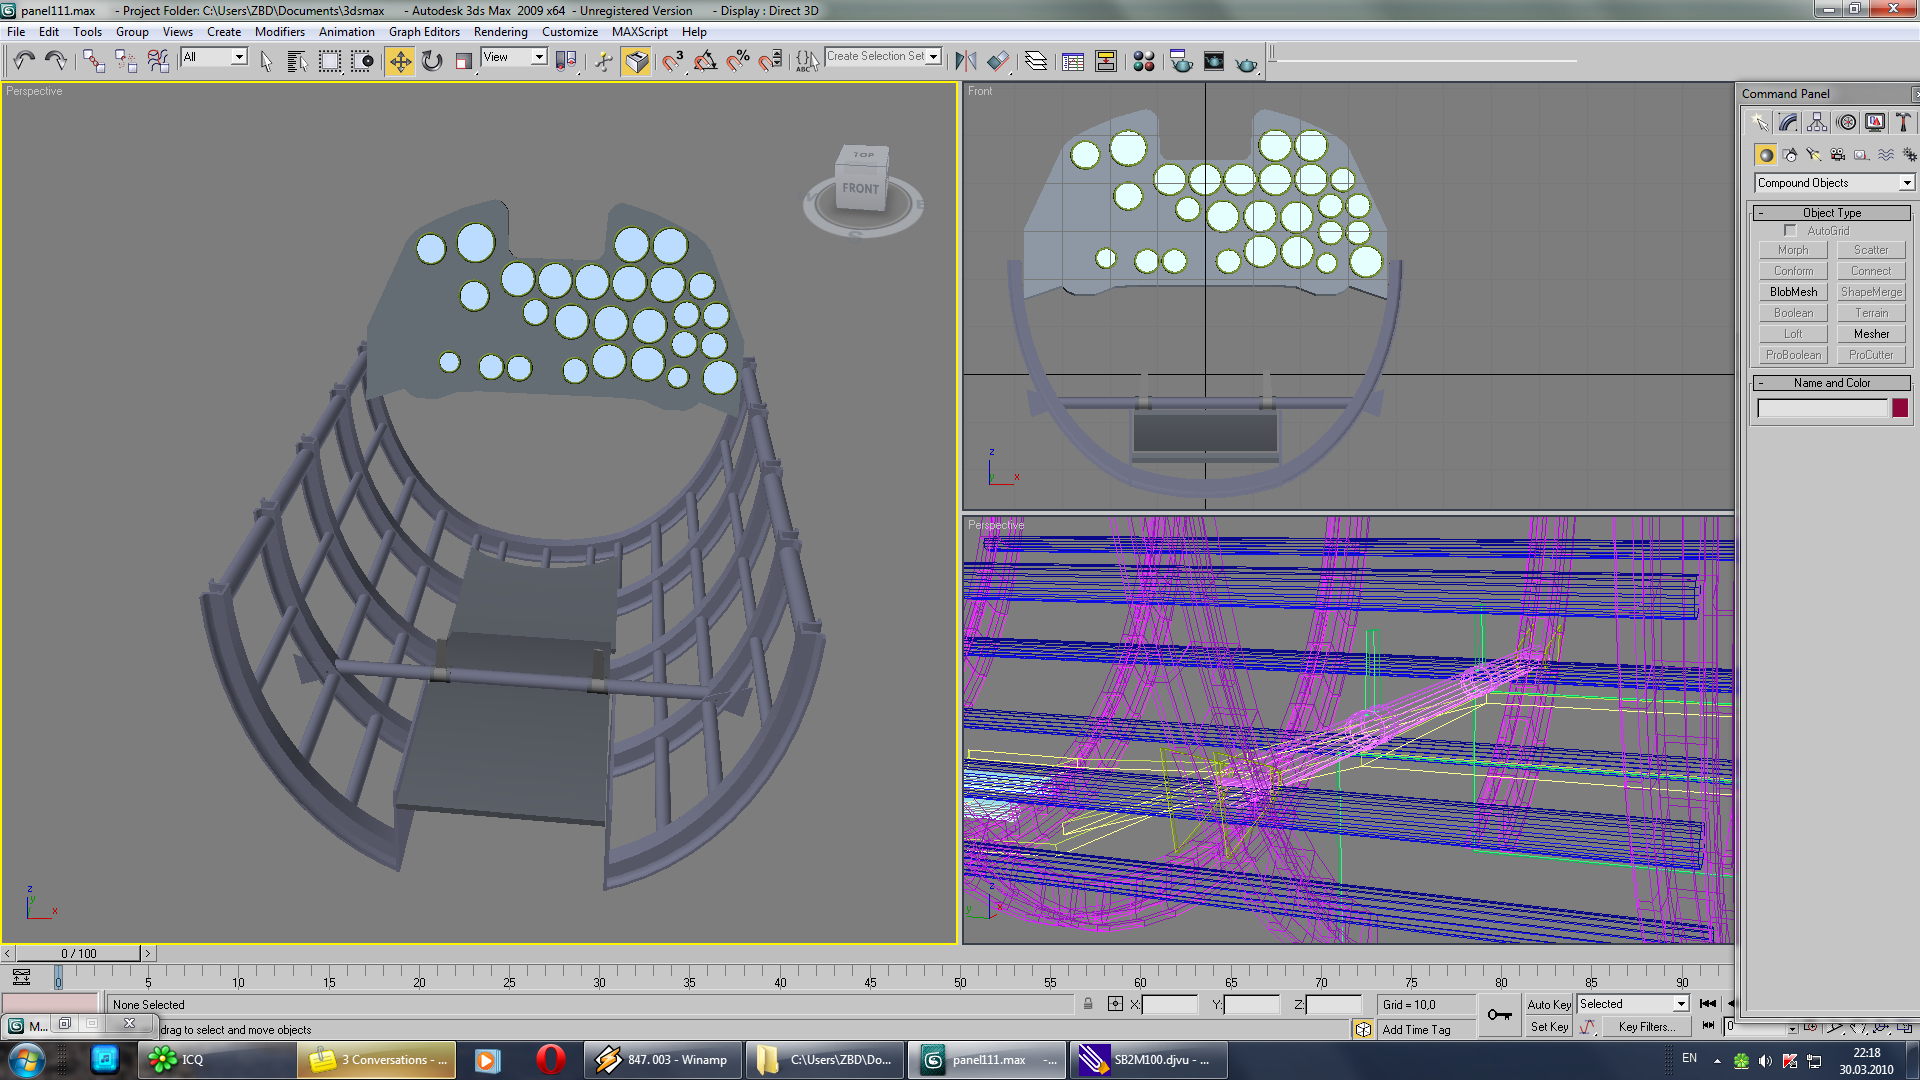Toggle the Auto Key button
The height and width of the screenshot is (1080, 1920).
point(1548,1004)
